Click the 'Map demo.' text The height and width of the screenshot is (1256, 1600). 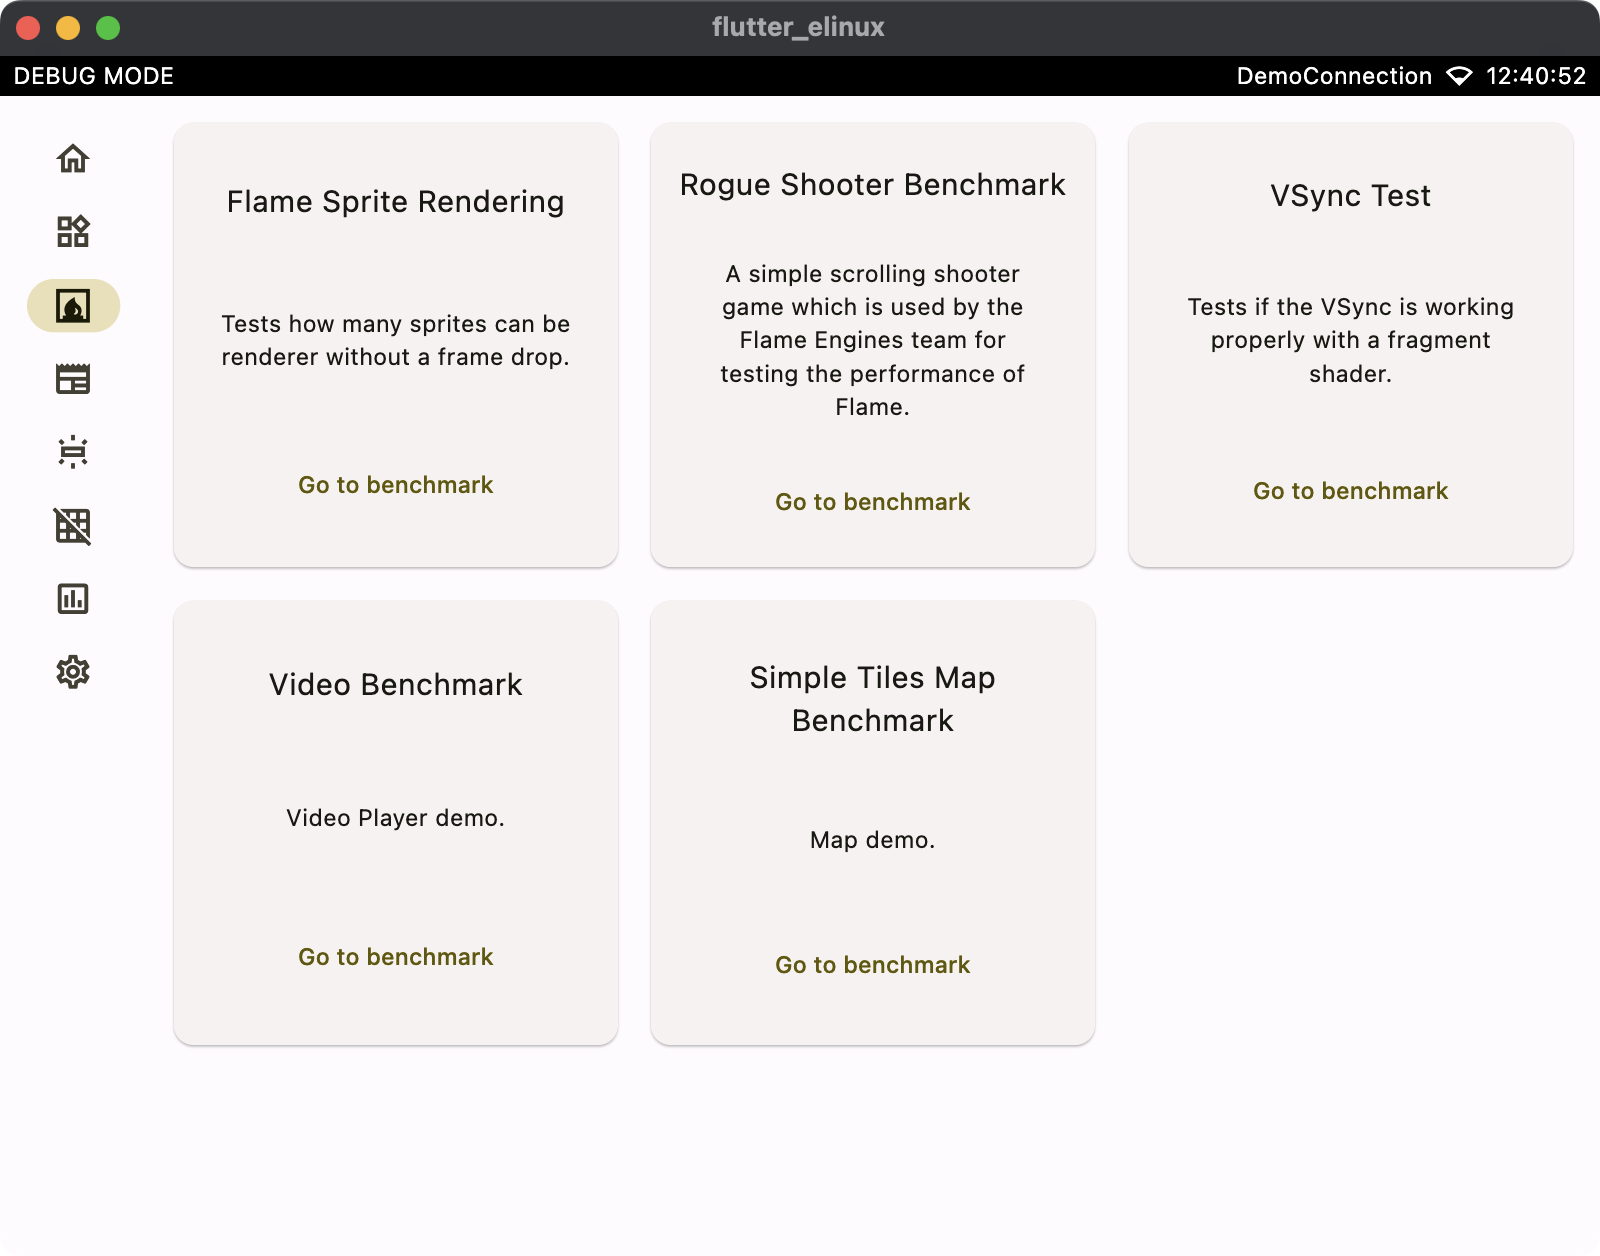point(873,840)
